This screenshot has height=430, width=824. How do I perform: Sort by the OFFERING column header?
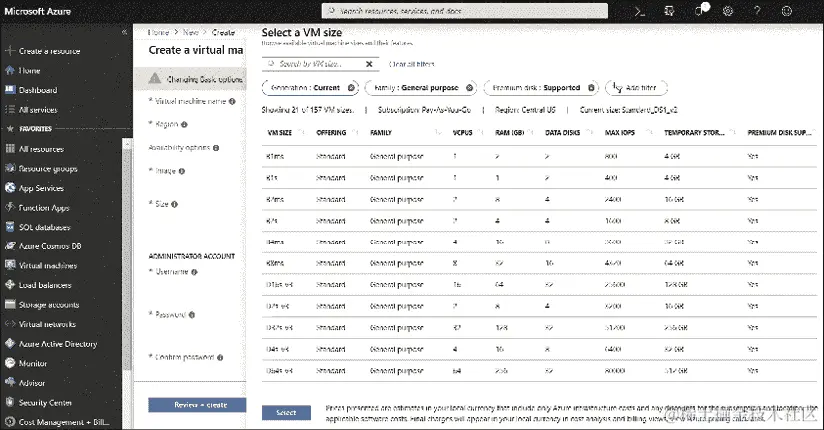(331, 132)
